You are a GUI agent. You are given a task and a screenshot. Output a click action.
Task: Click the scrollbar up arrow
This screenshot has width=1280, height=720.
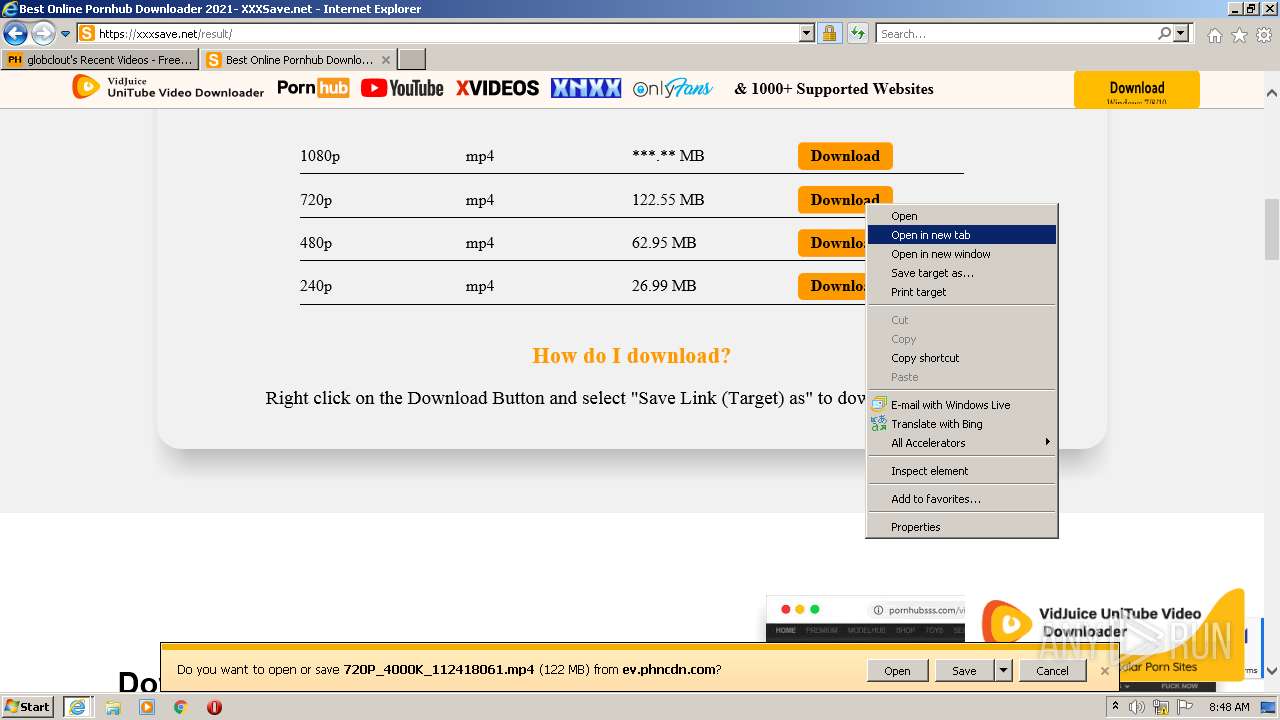click(1272, 93)
